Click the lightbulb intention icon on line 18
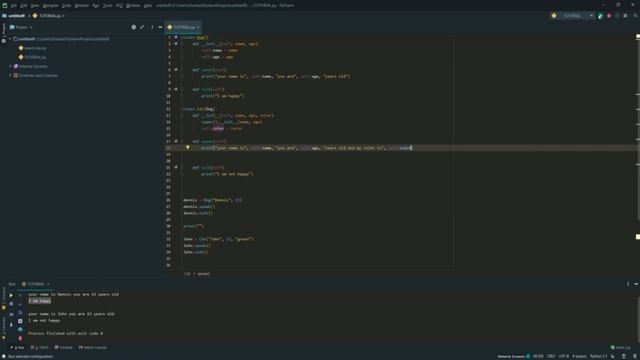Viewport: 640px width, 360px height. point(188,147)
